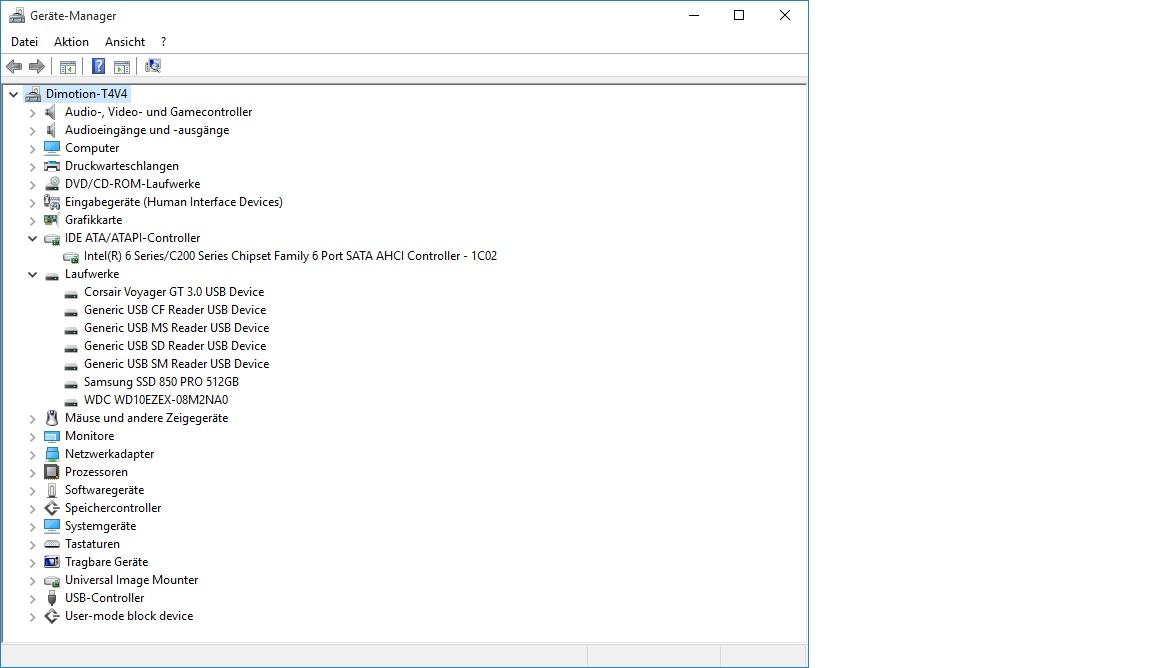Image resolution: width=1152 pixels, height=668 pixels.
Task: Click the Audioeingänge und -ausgänge speaker icon
Action: (50, 130)
